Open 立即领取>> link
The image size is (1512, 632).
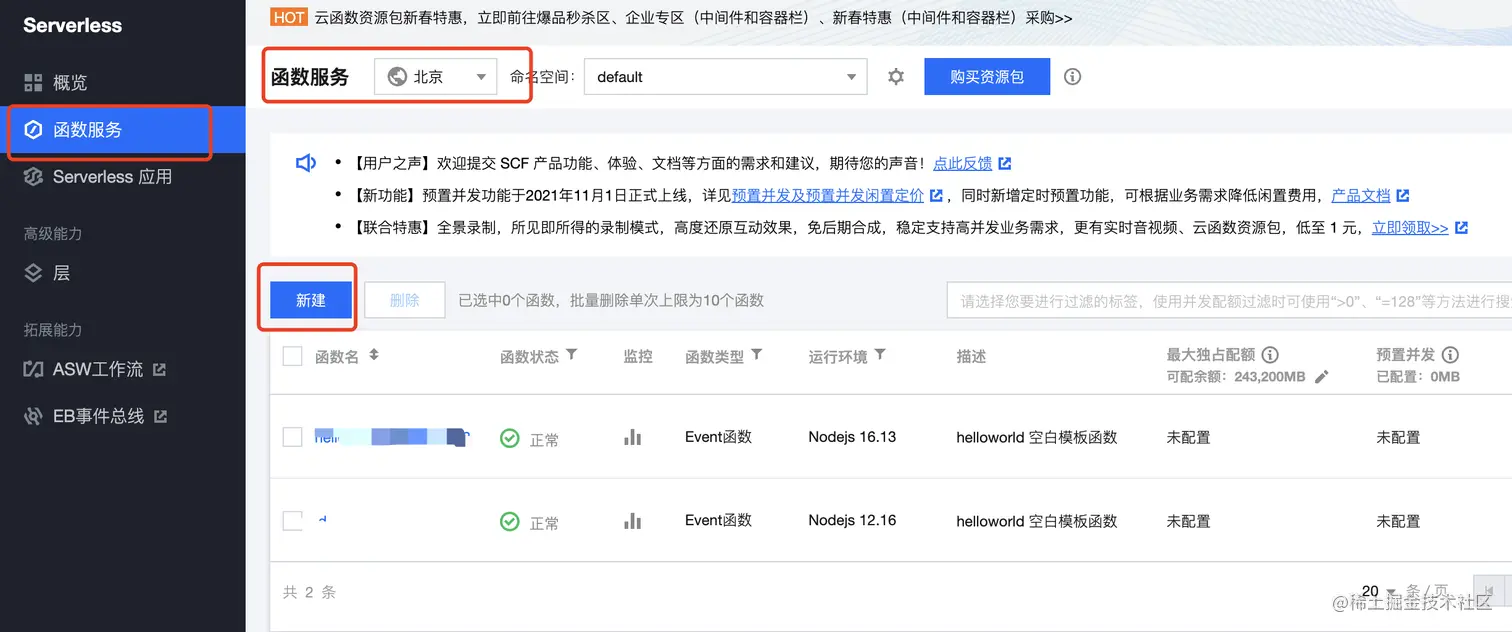point(1410,228)
